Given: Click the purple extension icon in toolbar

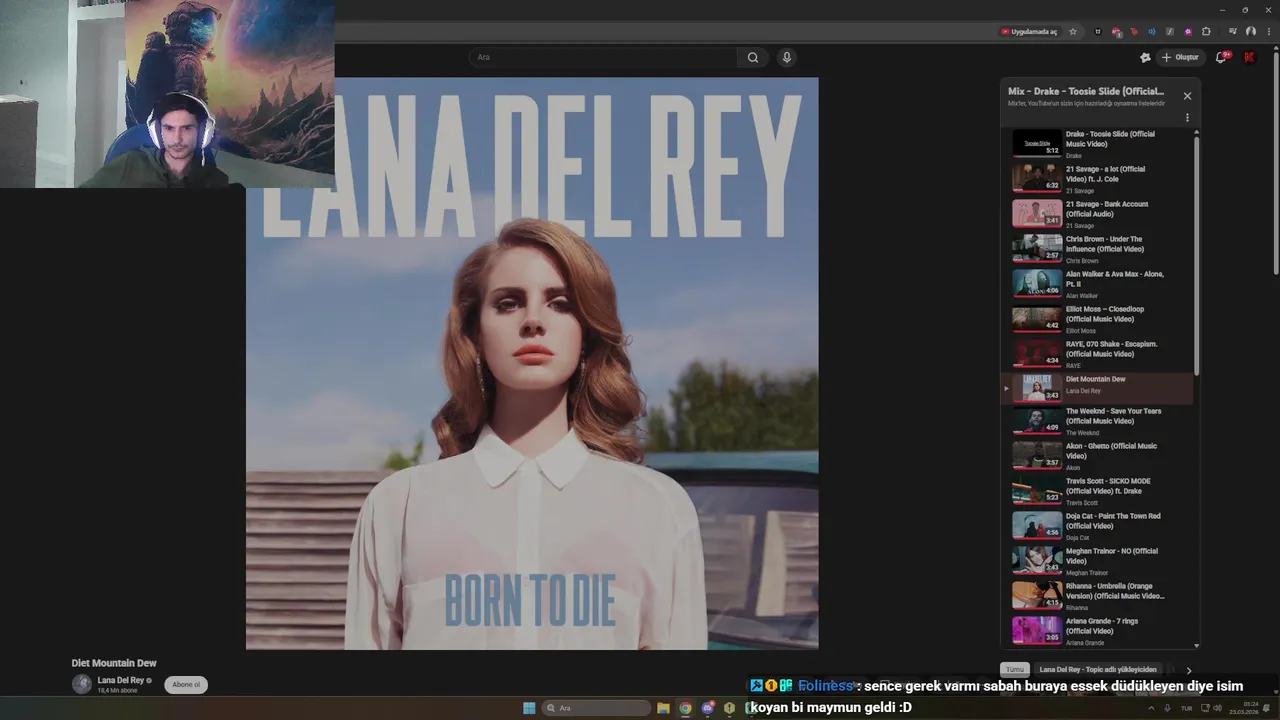Looking at the screenshot, I should (x=1188, y=31).
